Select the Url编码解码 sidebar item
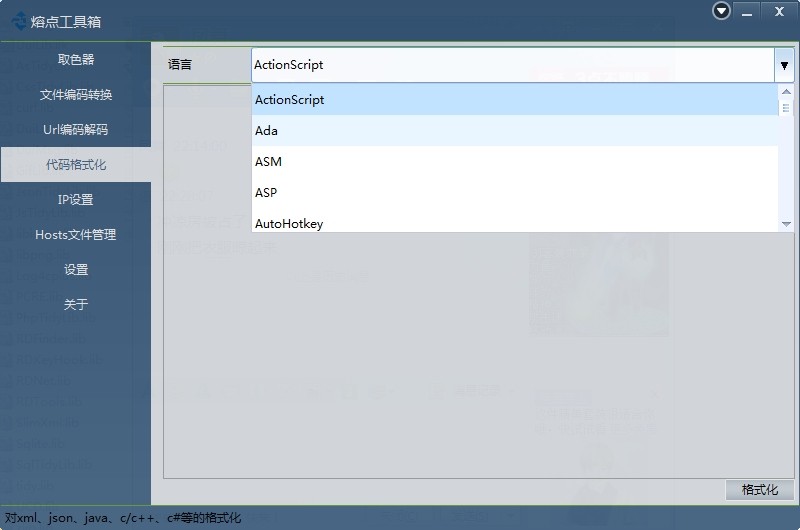The height and width of the screenshot is (530, 800). tap(76, 130)
